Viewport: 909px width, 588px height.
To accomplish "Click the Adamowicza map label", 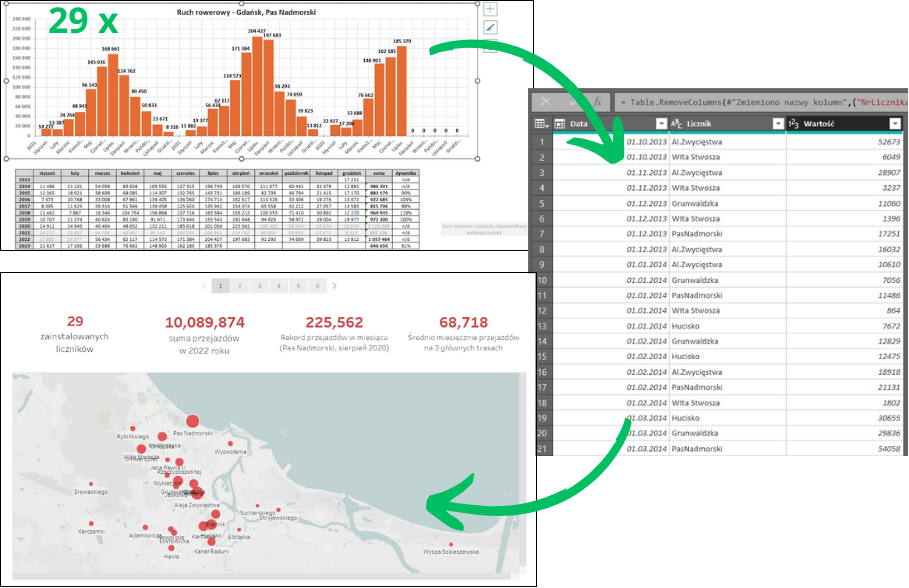I will 144,535.
